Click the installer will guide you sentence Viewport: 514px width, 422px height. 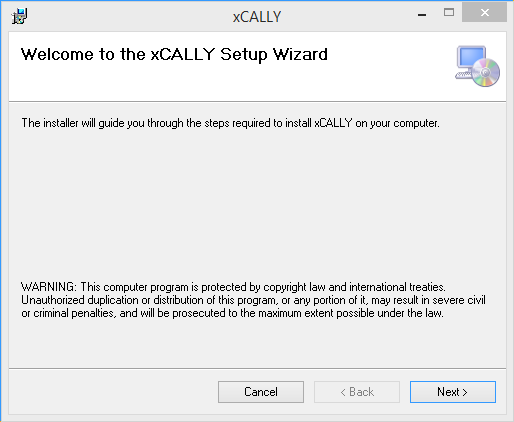pyautogui.click(x=230, y=123)
